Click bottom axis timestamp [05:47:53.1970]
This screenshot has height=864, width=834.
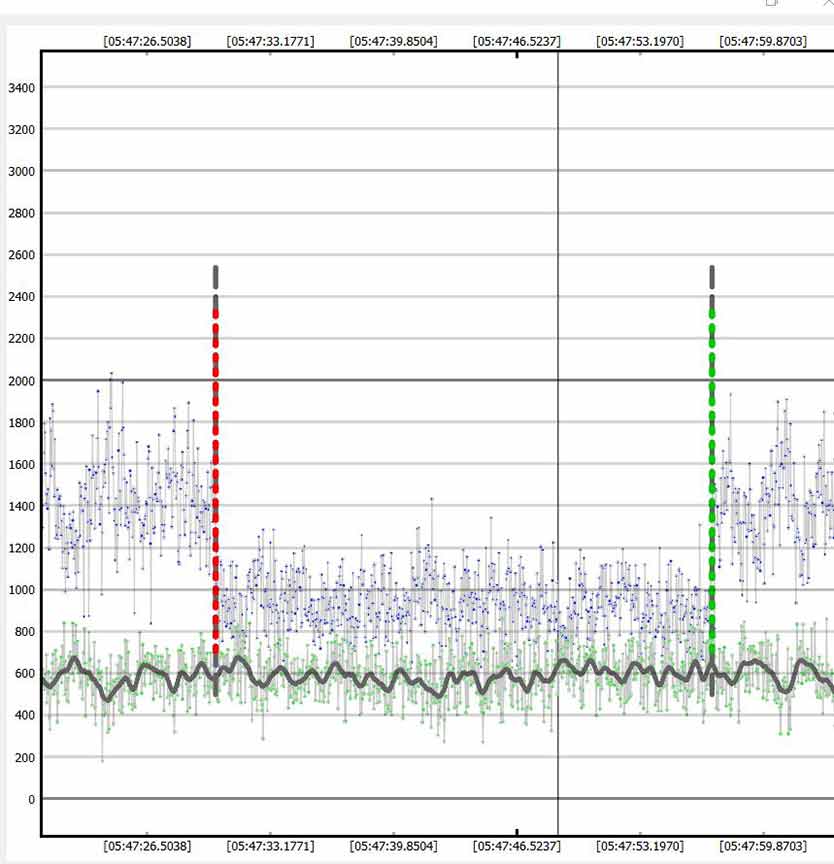pos(640,846)
